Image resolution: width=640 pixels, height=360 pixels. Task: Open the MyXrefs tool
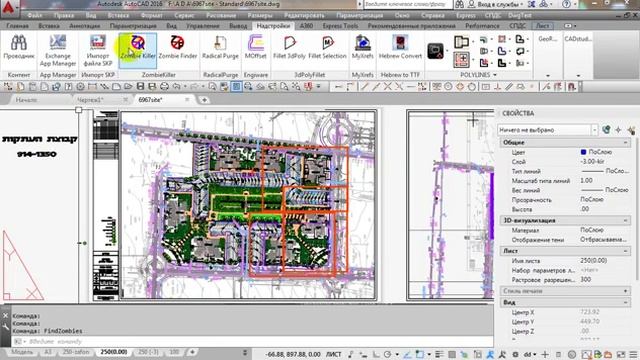point(362,49)
